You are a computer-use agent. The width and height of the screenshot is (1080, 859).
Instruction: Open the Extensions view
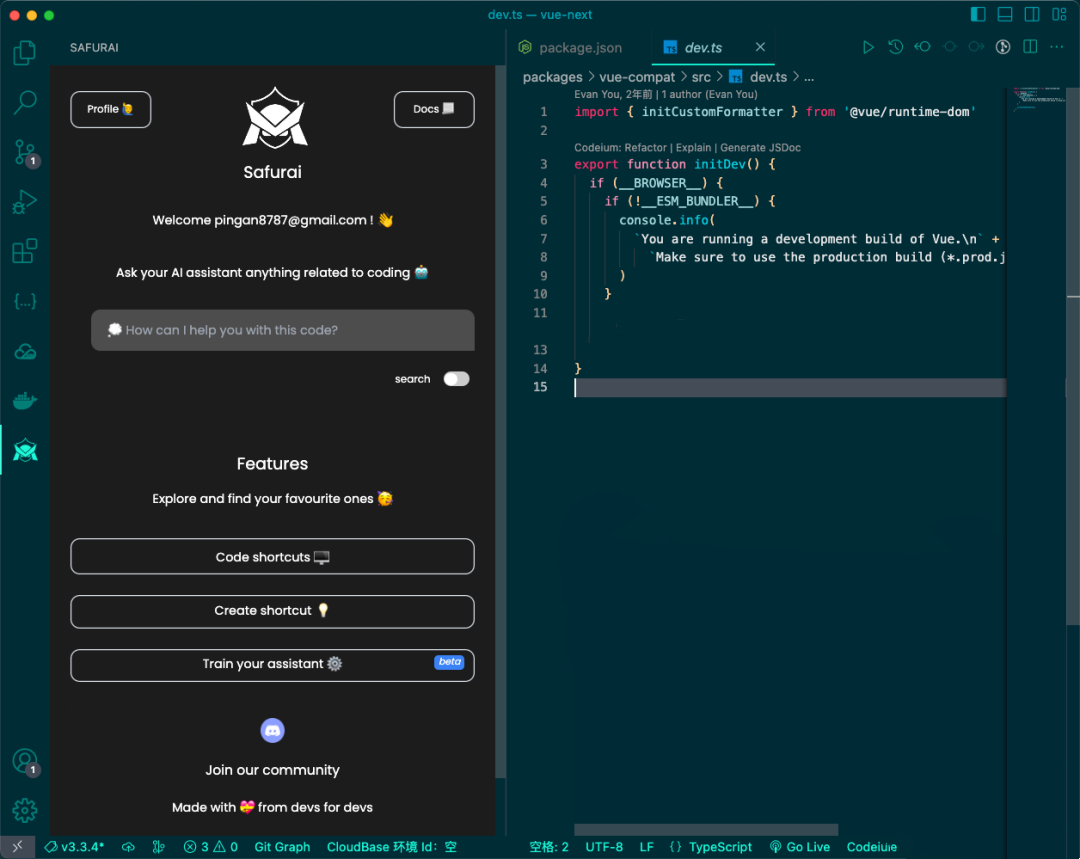(x=25, y=251)
